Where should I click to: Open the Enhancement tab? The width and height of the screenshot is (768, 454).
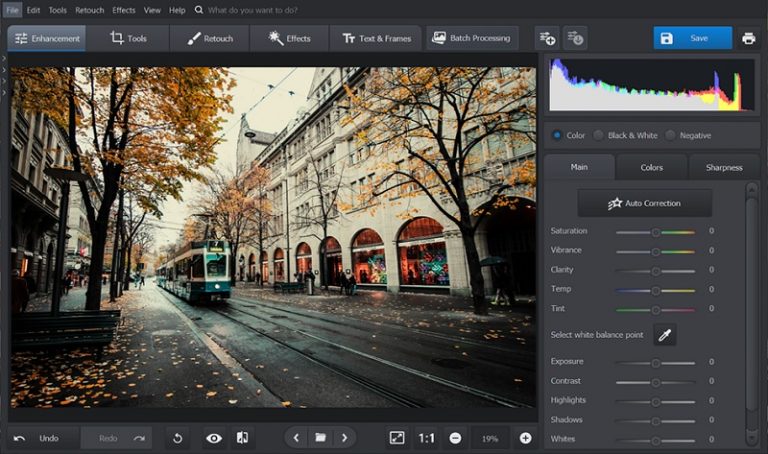tap(47, 38)
